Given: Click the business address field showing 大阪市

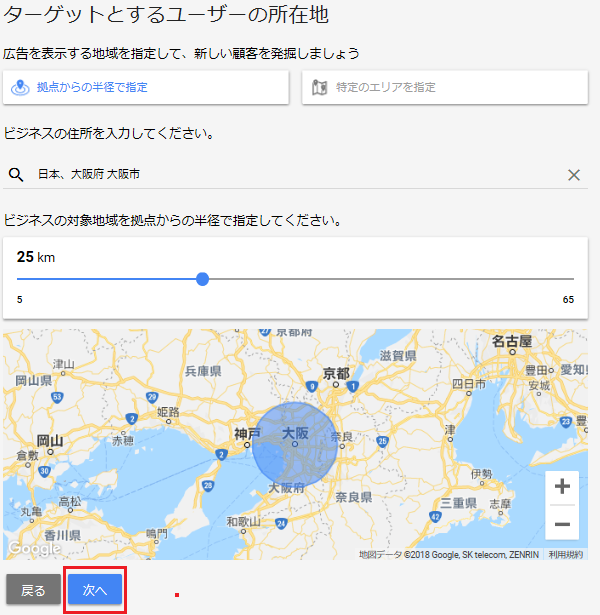Looking at the screenshot, I should click(290, 174).
